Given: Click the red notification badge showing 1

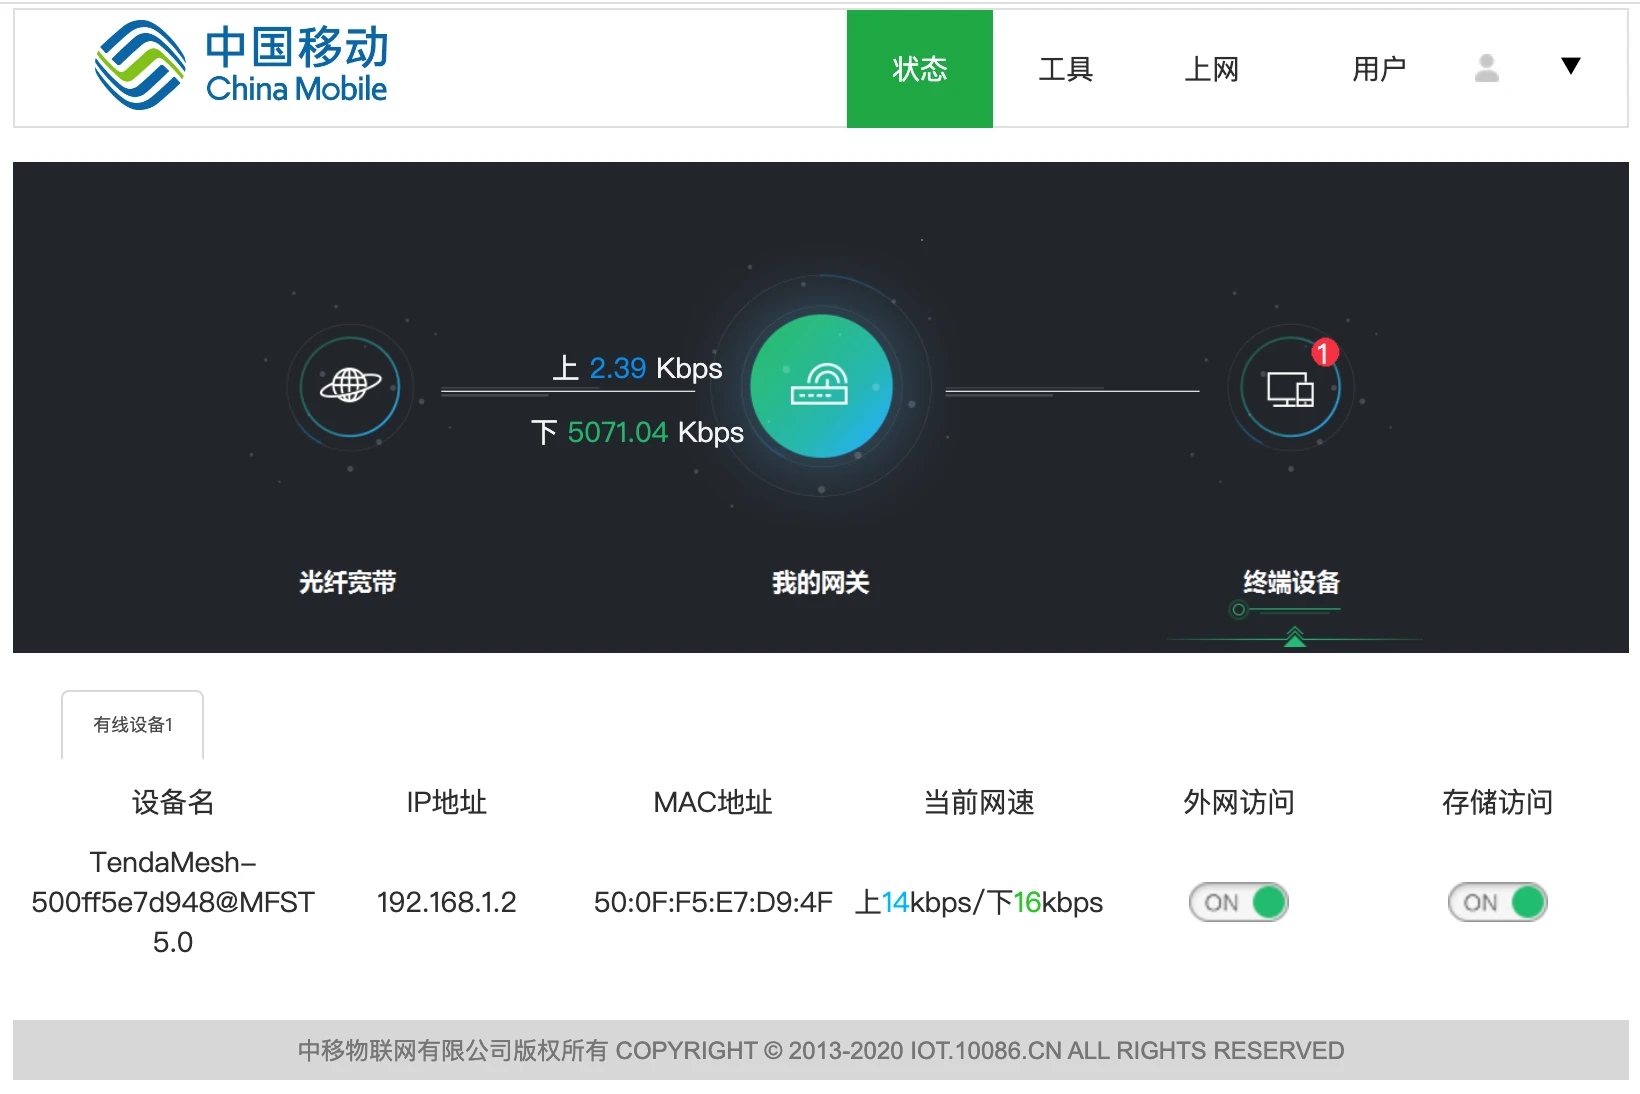Looking at the screenshot, I should [1324, 353].
